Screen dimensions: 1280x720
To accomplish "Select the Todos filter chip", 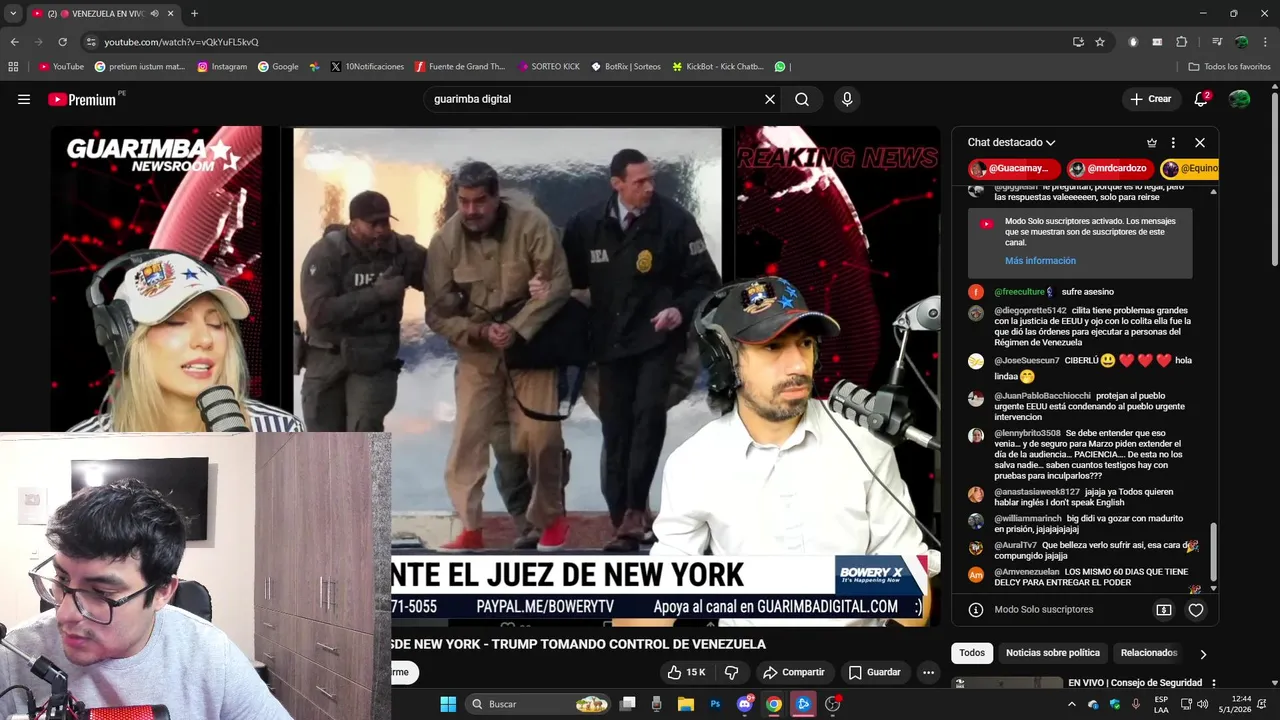I will pyautogui.click(x=972, y=653).
